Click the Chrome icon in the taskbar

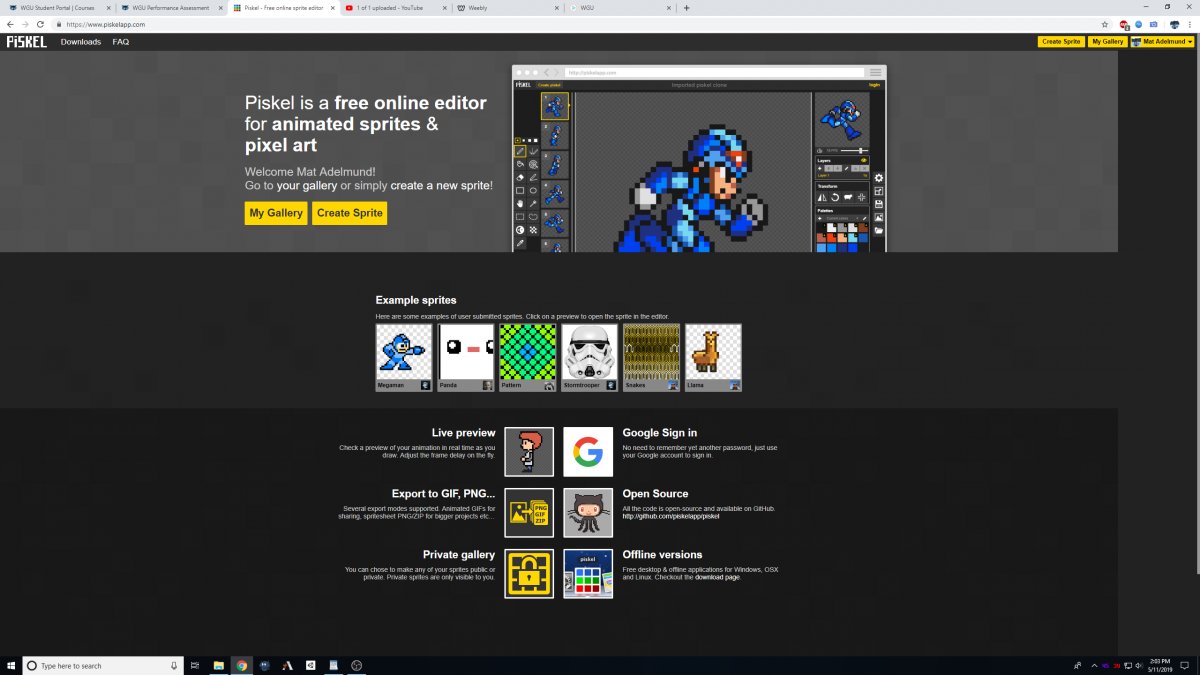[x=241, y=665]
